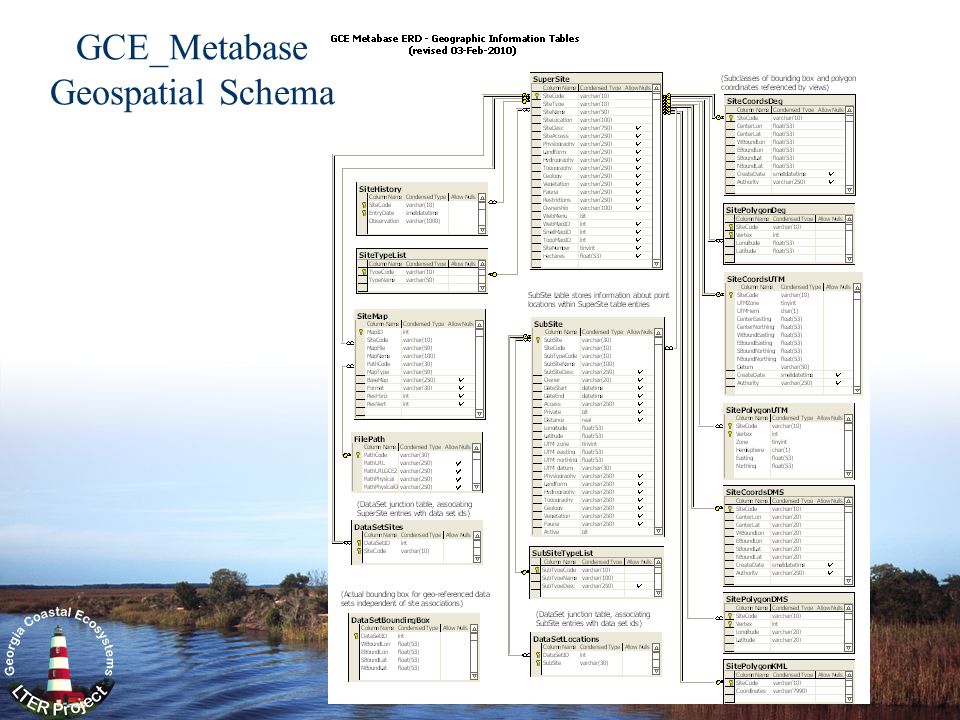Click the DataSetID key icon in DataSetLocations
This screenshot has width=960, height=720.
click(538, 655)
